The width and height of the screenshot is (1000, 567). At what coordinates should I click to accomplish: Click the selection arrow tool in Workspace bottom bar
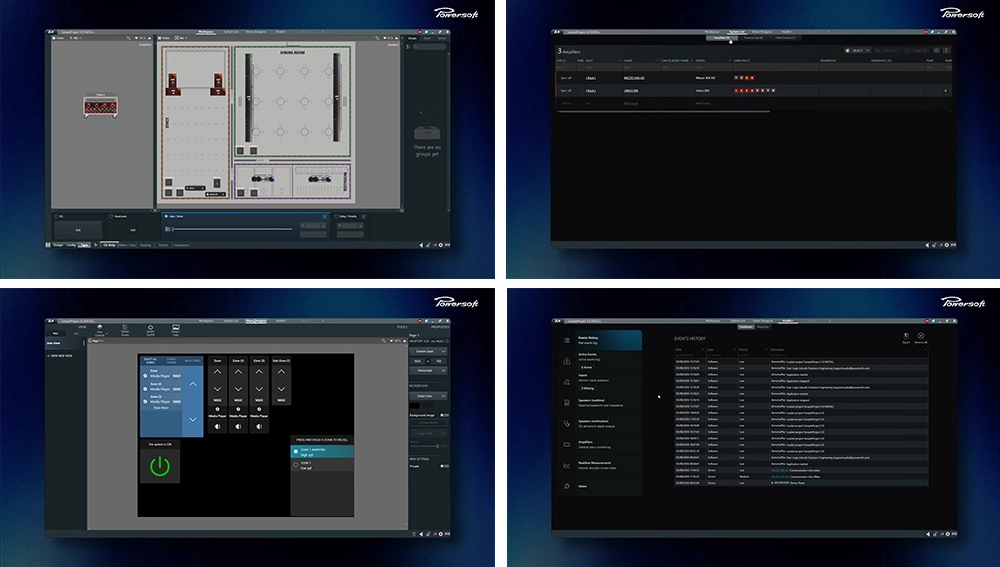click(96, 245)
